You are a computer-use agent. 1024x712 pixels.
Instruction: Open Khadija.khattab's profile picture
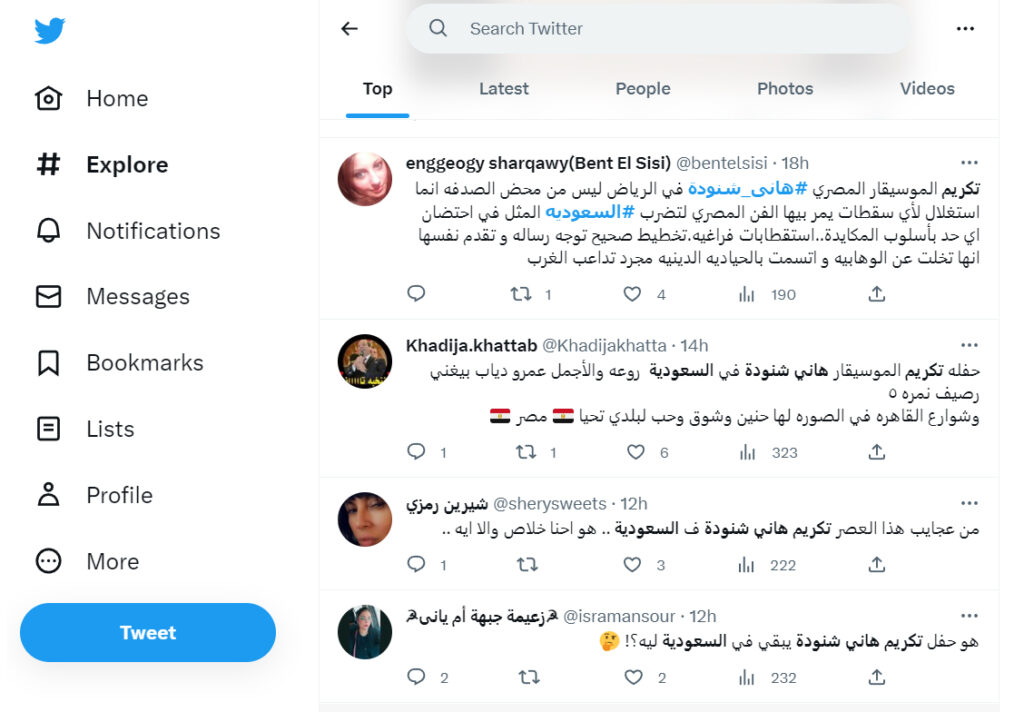pos(364,361)
